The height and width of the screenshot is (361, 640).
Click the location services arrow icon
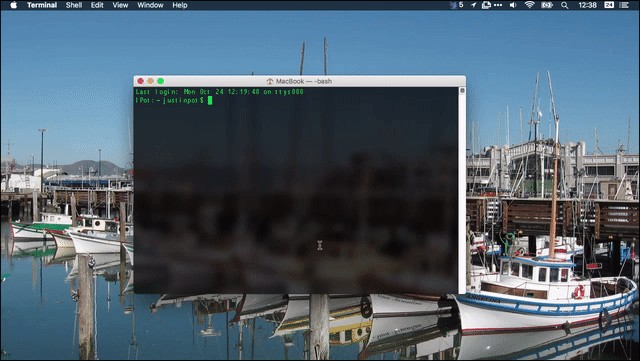(473, 5)
